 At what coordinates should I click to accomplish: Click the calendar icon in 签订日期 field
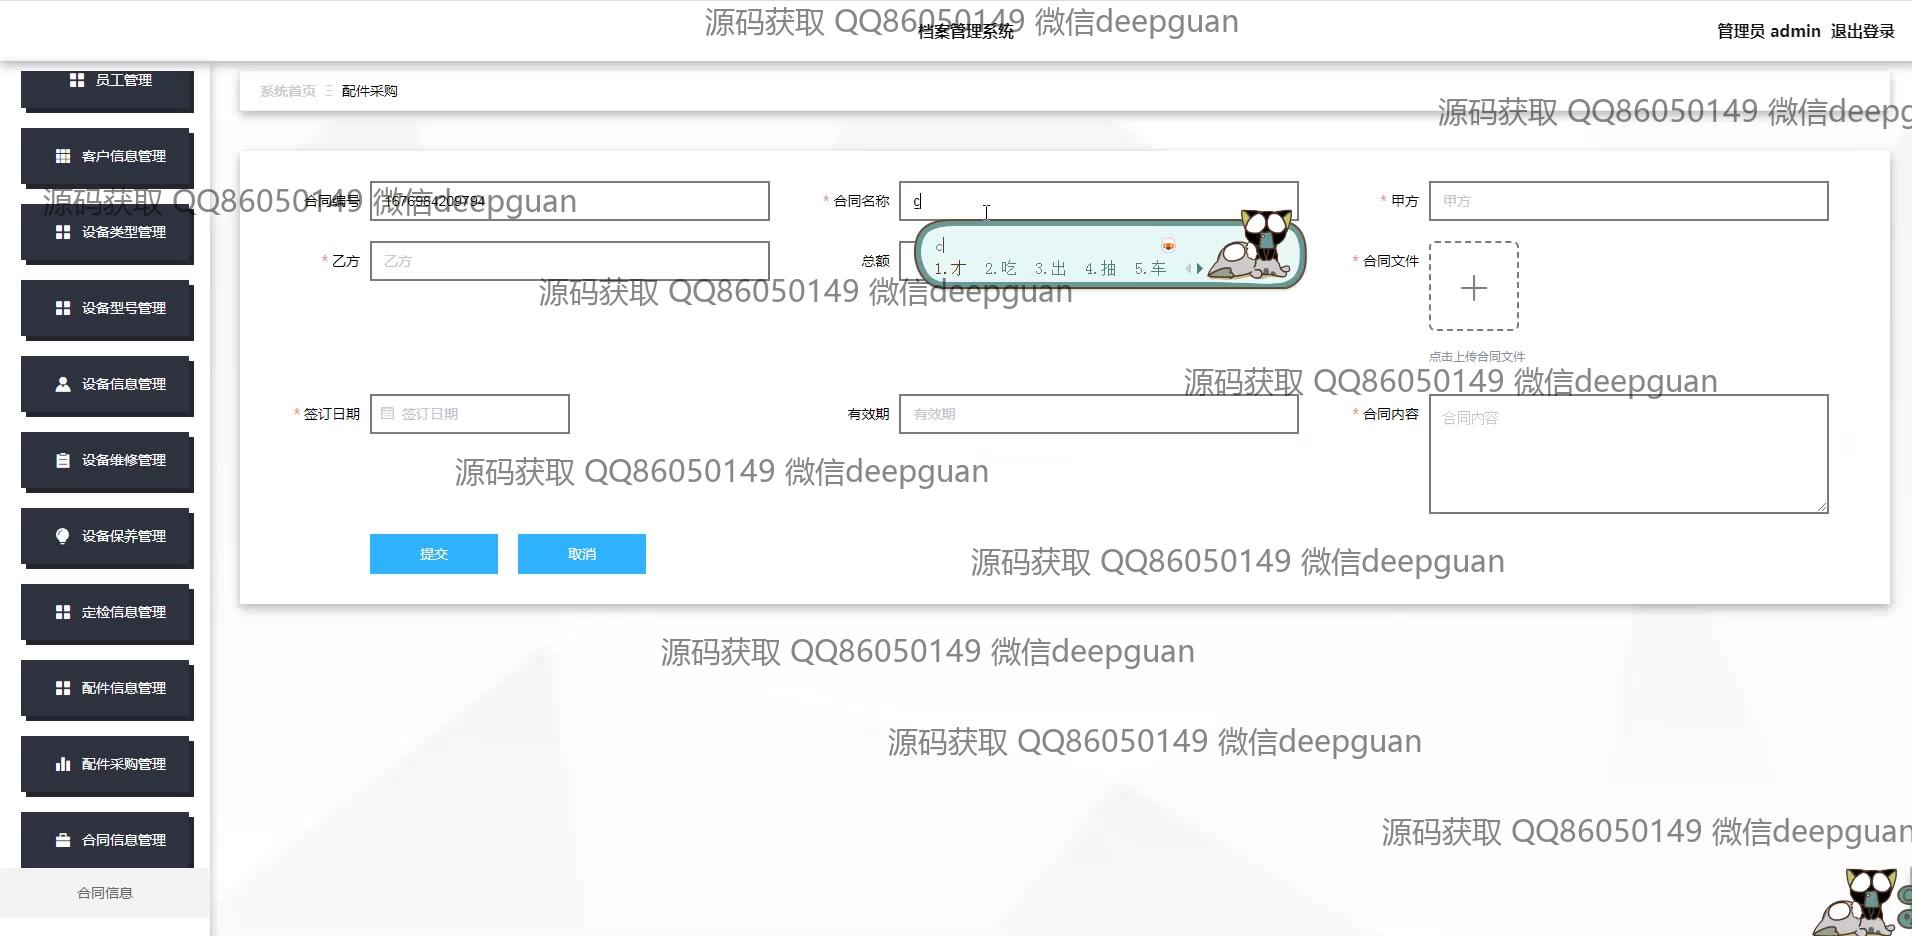coord(387,413)
